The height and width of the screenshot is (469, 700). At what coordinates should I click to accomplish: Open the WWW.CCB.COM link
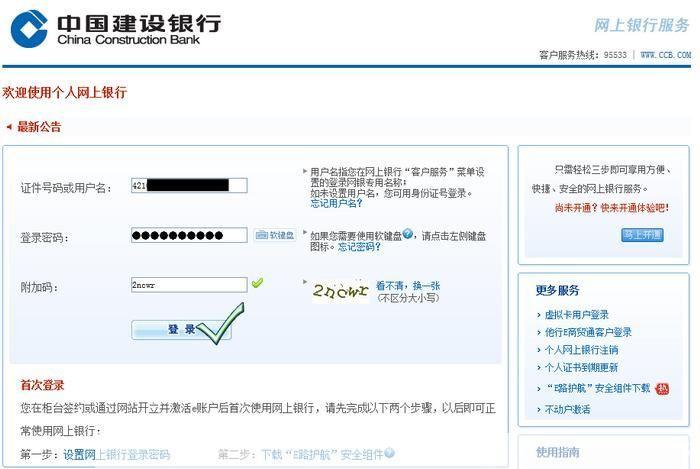point(666,55)
